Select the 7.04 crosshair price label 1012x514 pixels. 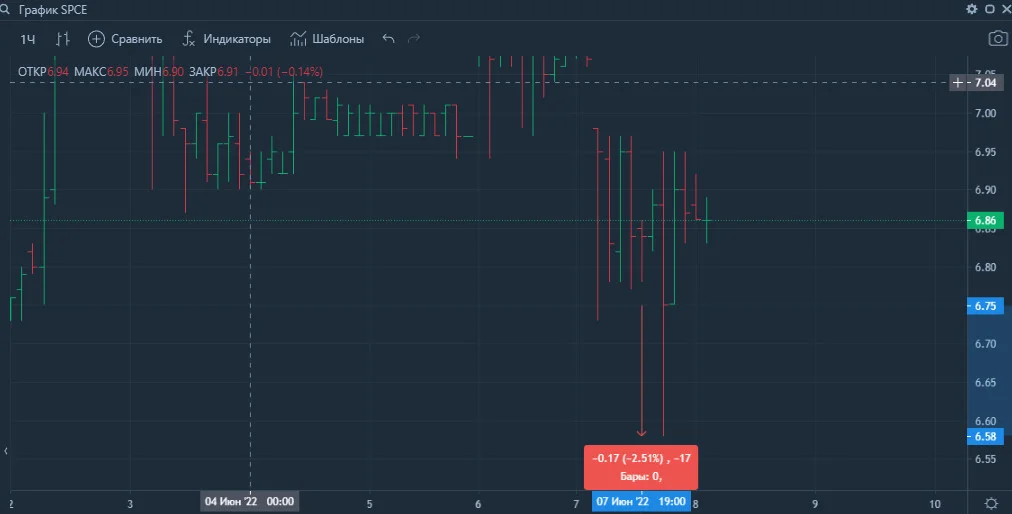pos(986,83)
